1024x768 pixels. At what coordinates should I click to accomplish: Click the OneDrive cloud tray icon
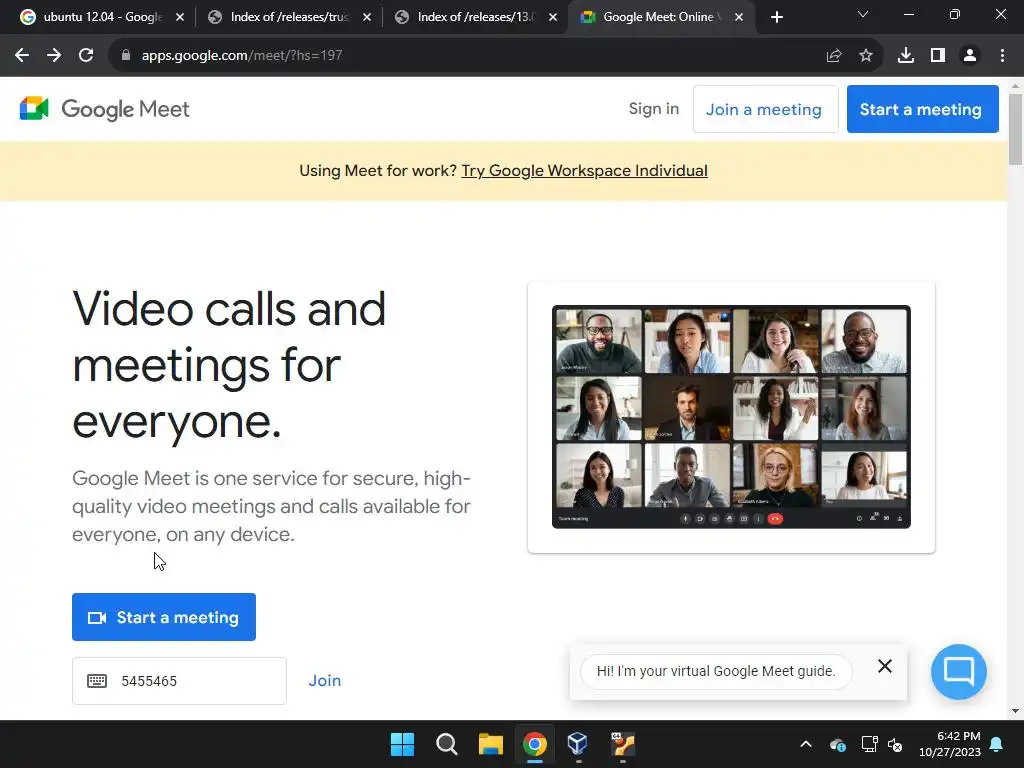(838, 744)
